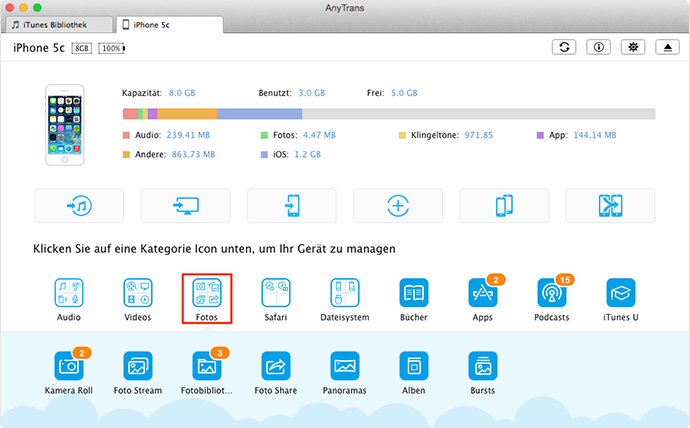
Task: Click the Klingeltöne value 971.85
Action: click(x=479, y=135)
